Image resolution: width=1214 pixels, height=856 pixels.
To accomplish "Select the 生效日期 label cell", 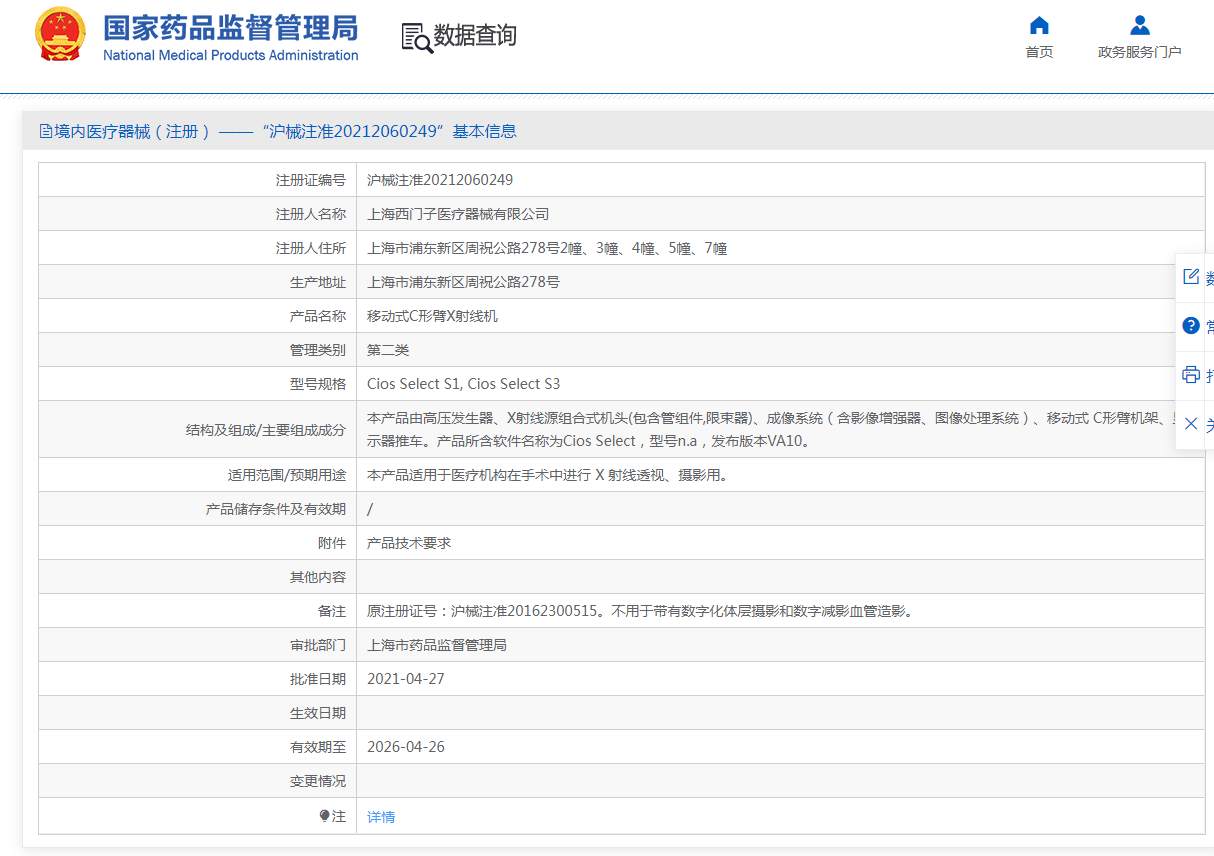I will (198, 713).
